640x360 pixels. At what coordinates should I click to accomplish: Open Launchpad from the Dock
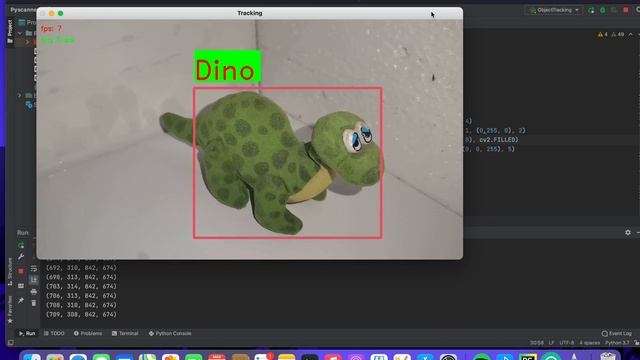55,358
